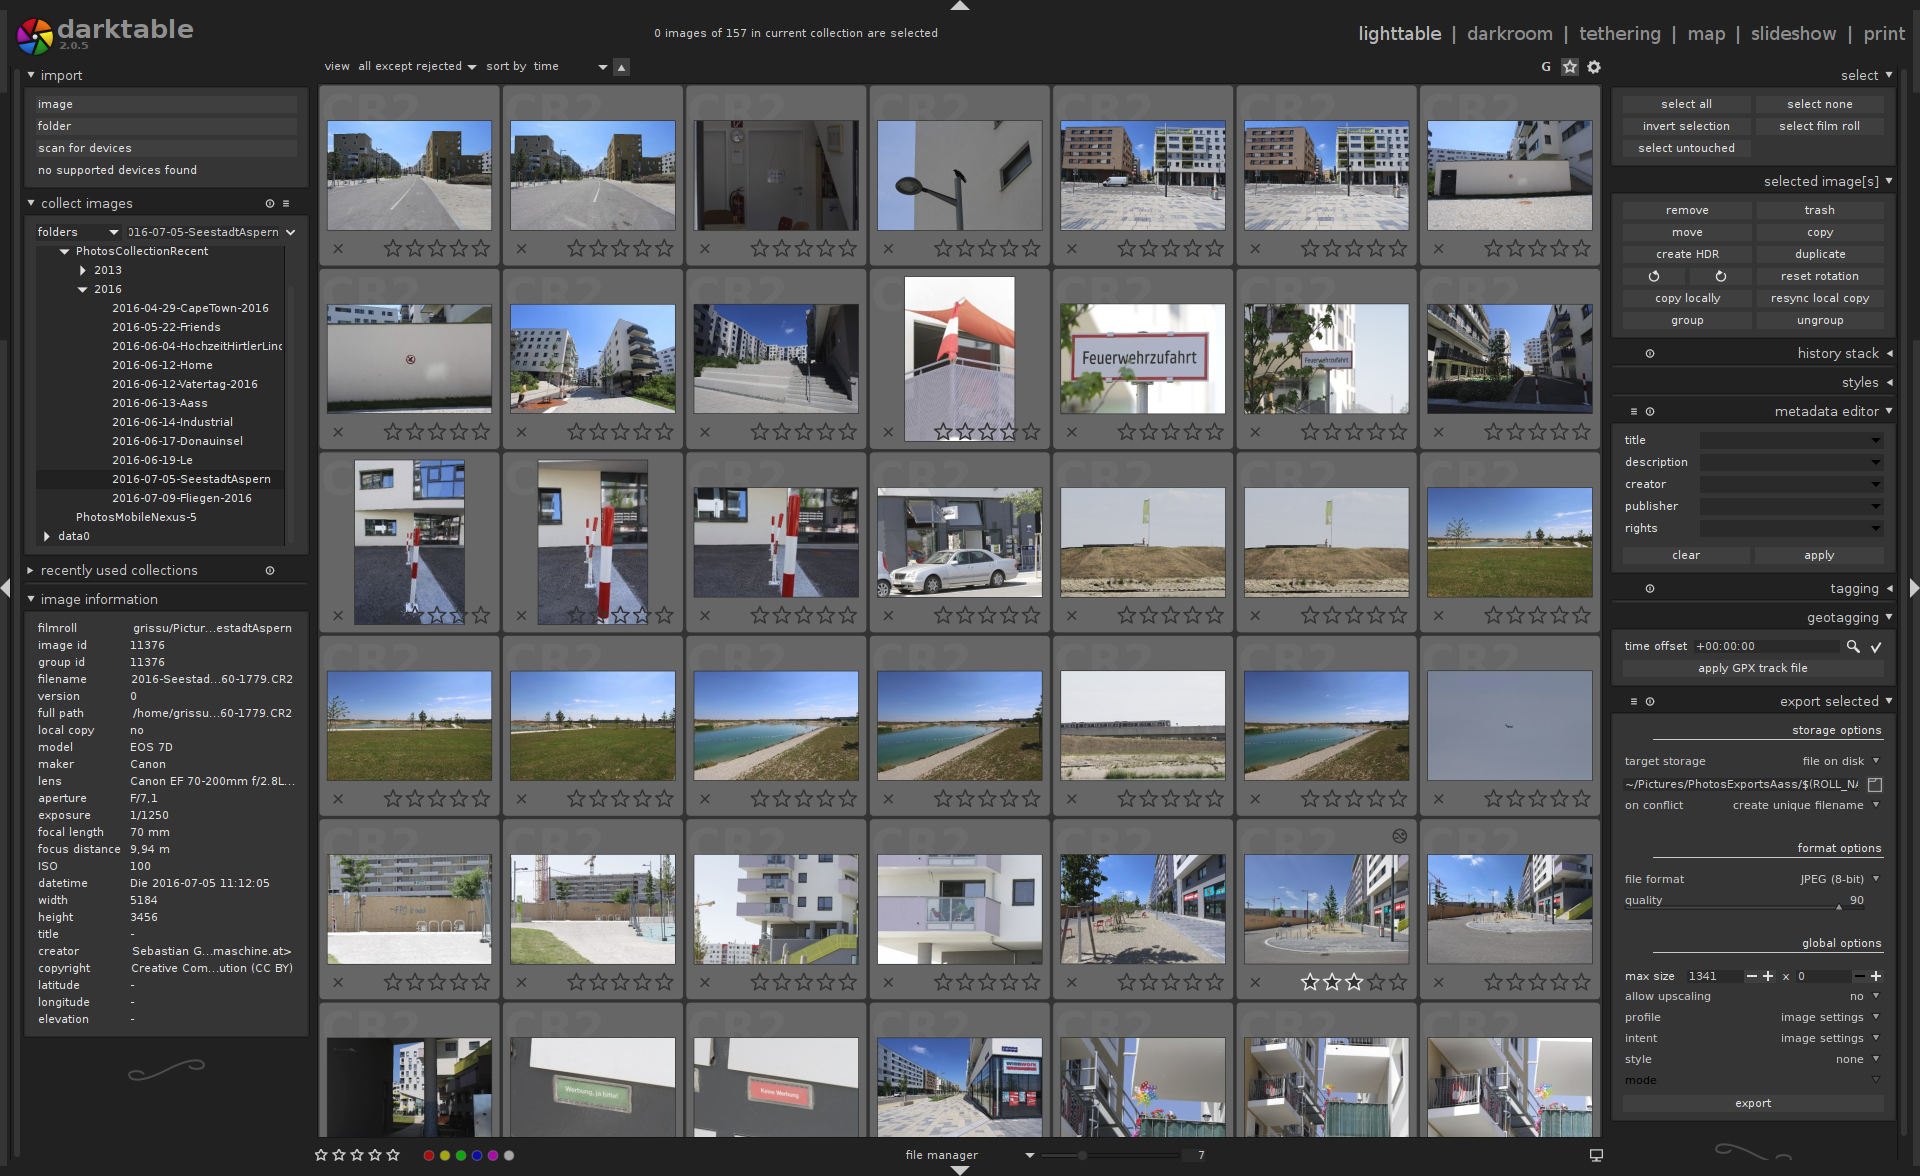The width and height of the screenshot is (1920, 1176).
Task: Select folder 2016-06-14-Industrial
Action: point(172,423)
